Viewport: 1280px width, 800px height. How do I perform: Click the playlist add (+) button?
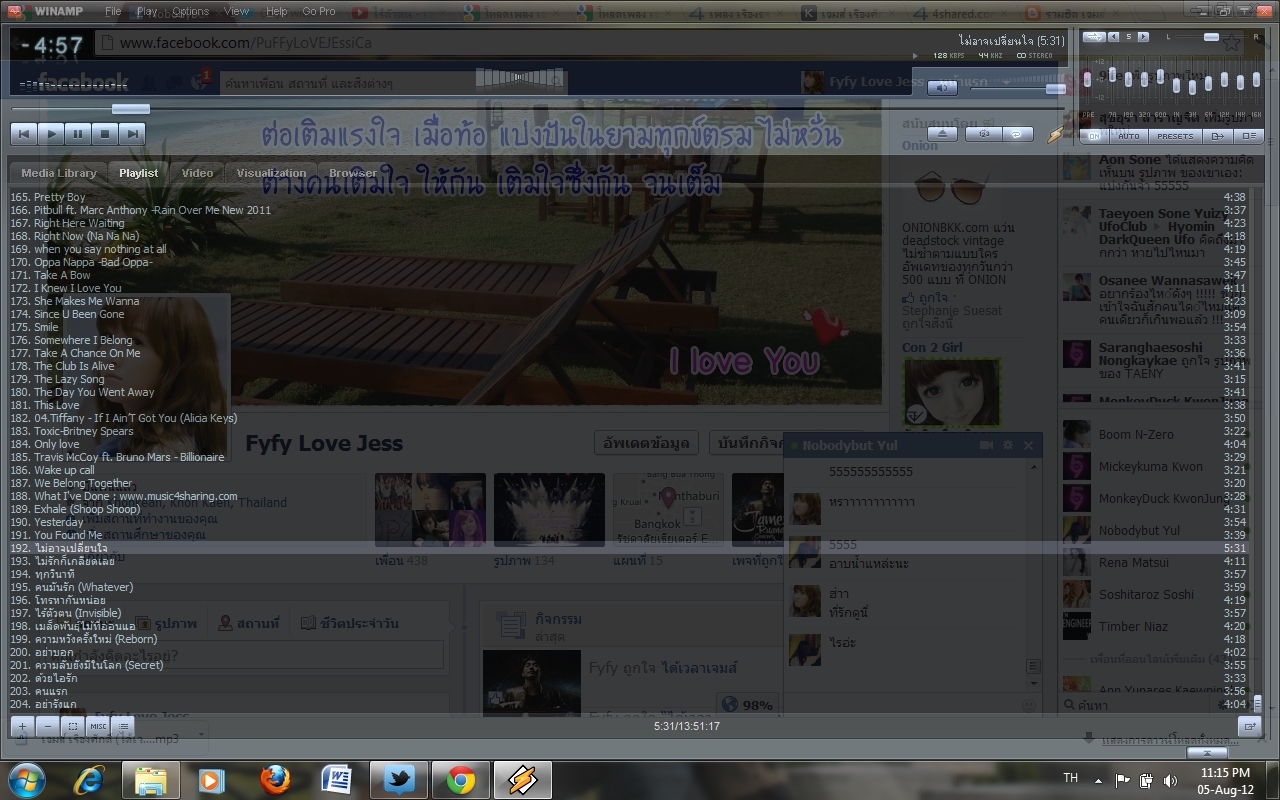click(23, 726)
